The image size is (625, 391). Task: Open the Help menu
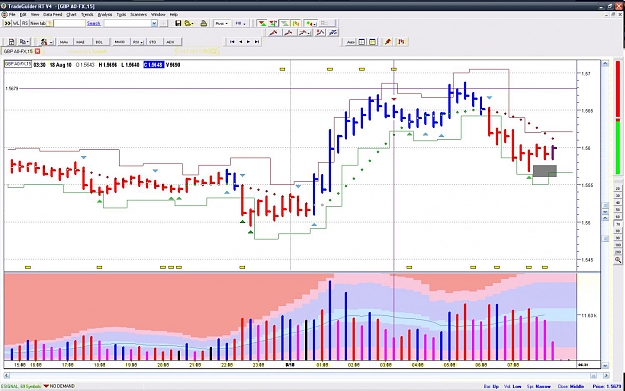[x=174, y=14]
